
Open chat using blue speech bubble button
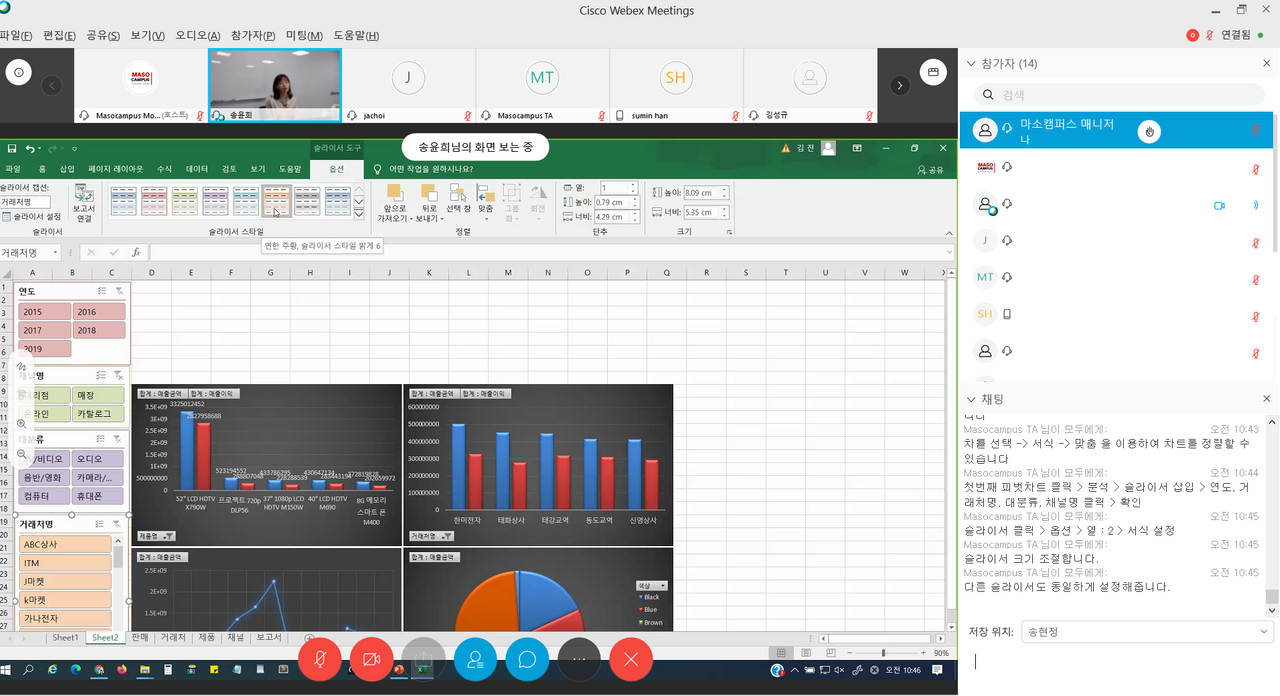pyautogui.click(x=527, y=659)
